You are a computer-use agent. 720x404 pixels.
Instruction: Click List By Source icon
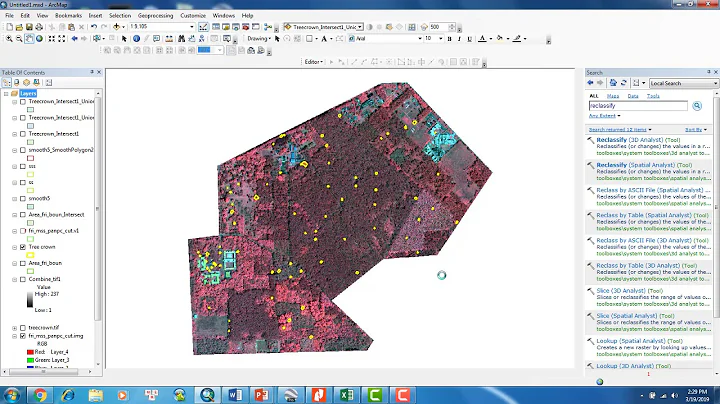pyautogui.click(x=17, y=83)
